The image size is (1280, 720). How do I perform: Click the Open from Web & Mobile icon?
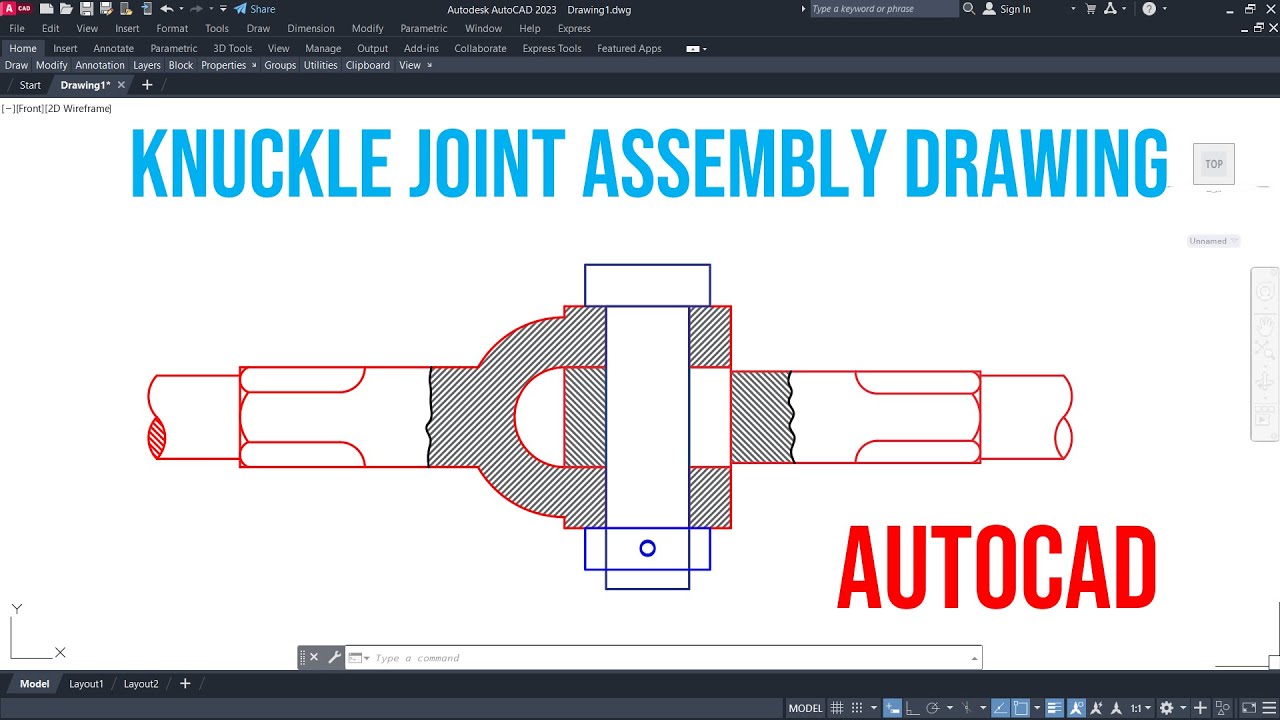click(x=126, y=9)
